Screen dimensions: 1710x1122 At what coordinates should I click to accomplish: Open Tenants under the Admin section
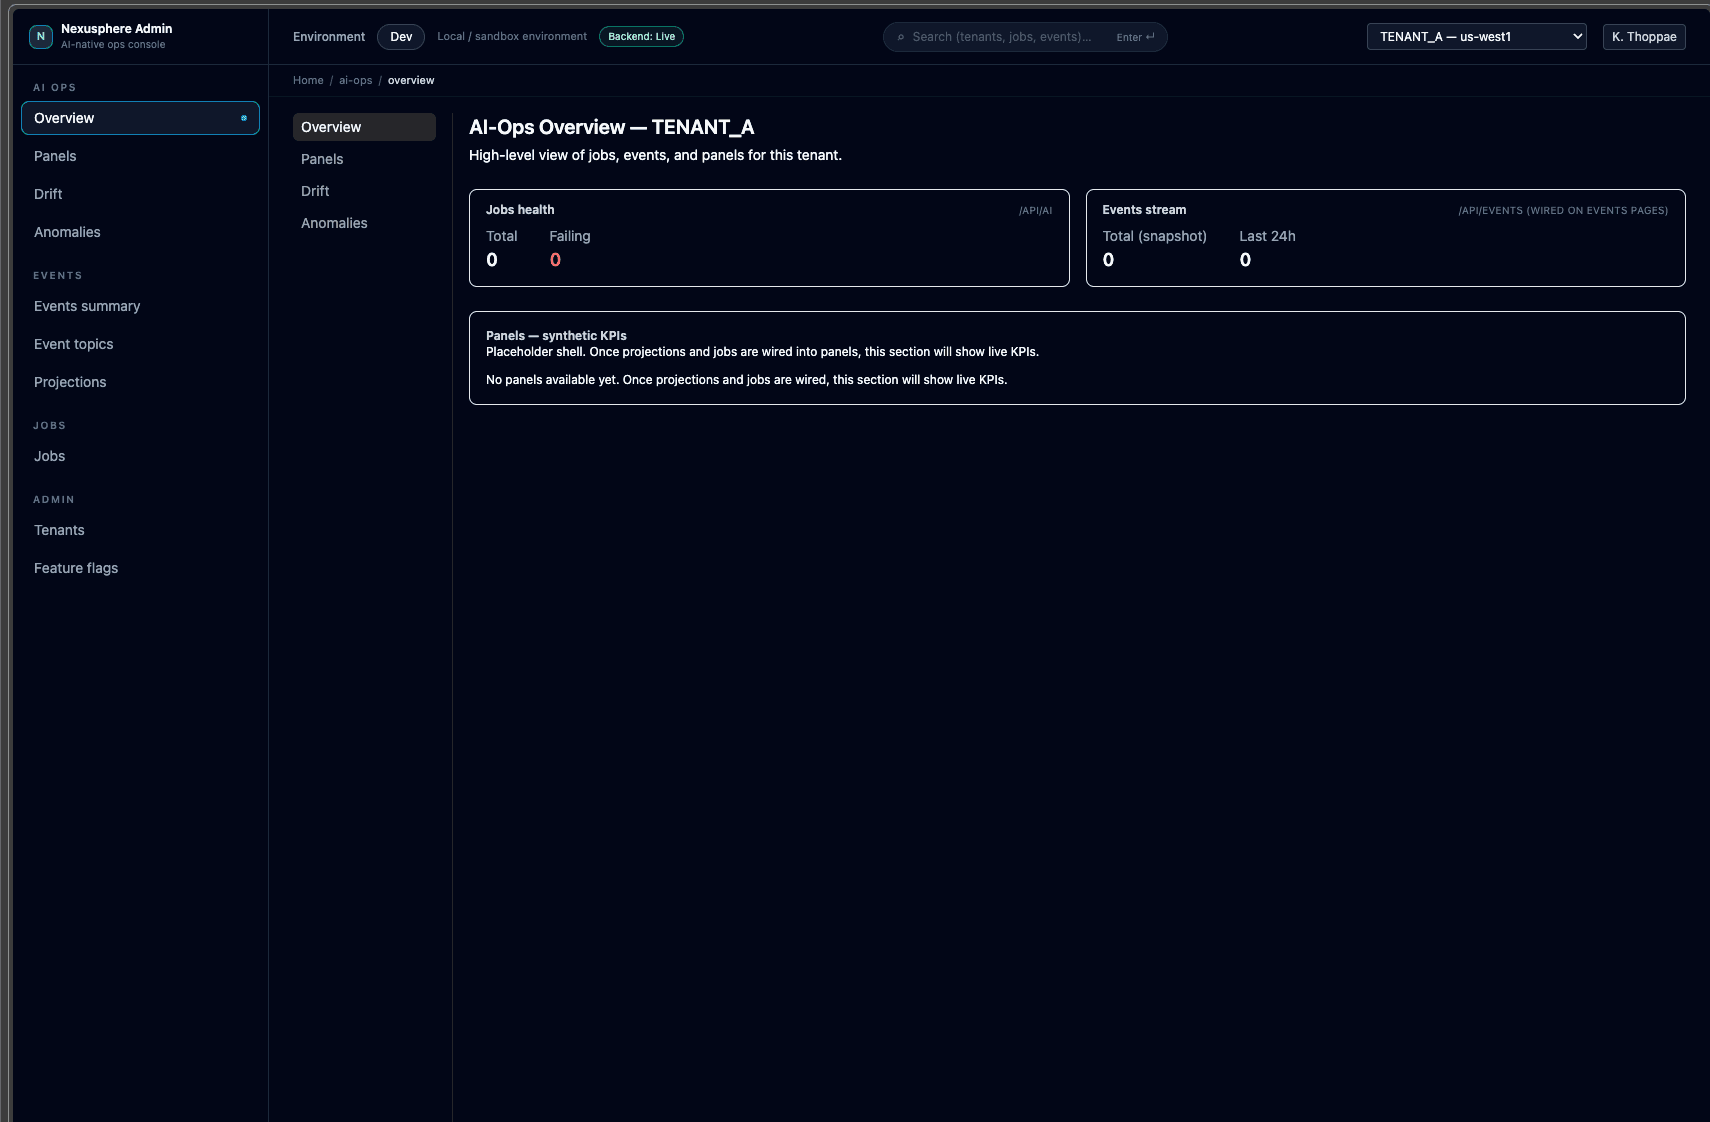(x=59, y=530)
